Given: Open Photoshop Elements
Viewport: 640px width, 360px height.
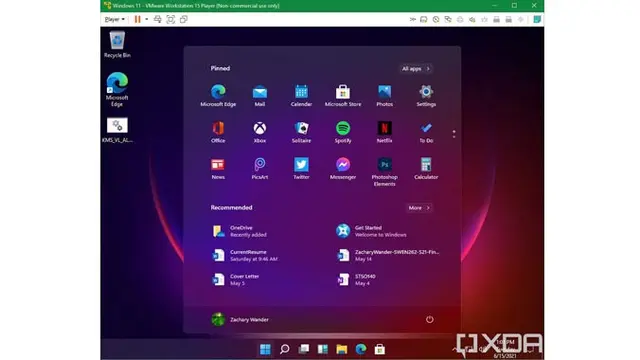Looking at the screenshot, I should coord(384,171).
